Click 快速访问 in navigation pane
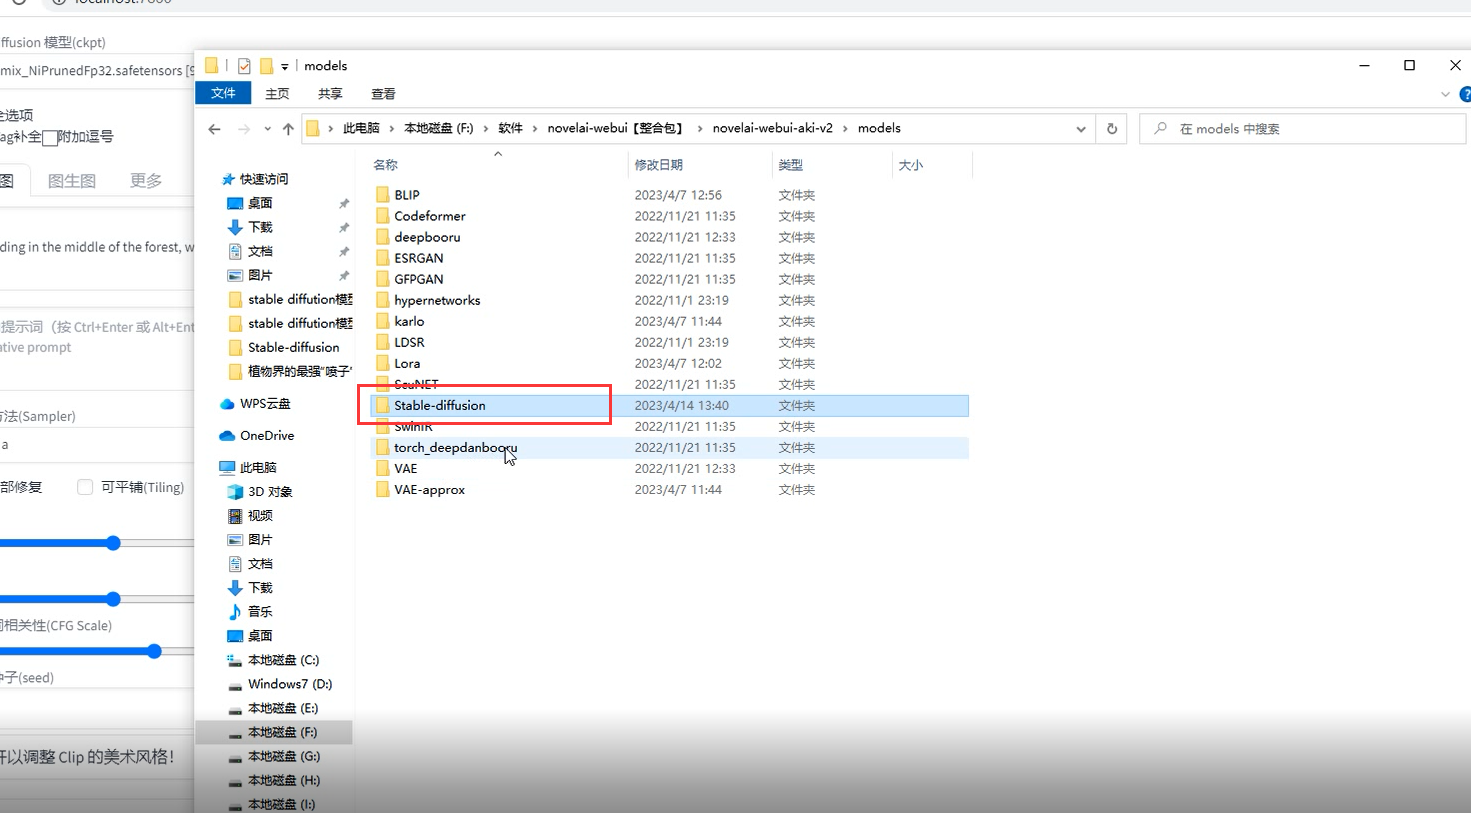The width and height of the screenshot is (1471, 813). click(x=263, y=179)
